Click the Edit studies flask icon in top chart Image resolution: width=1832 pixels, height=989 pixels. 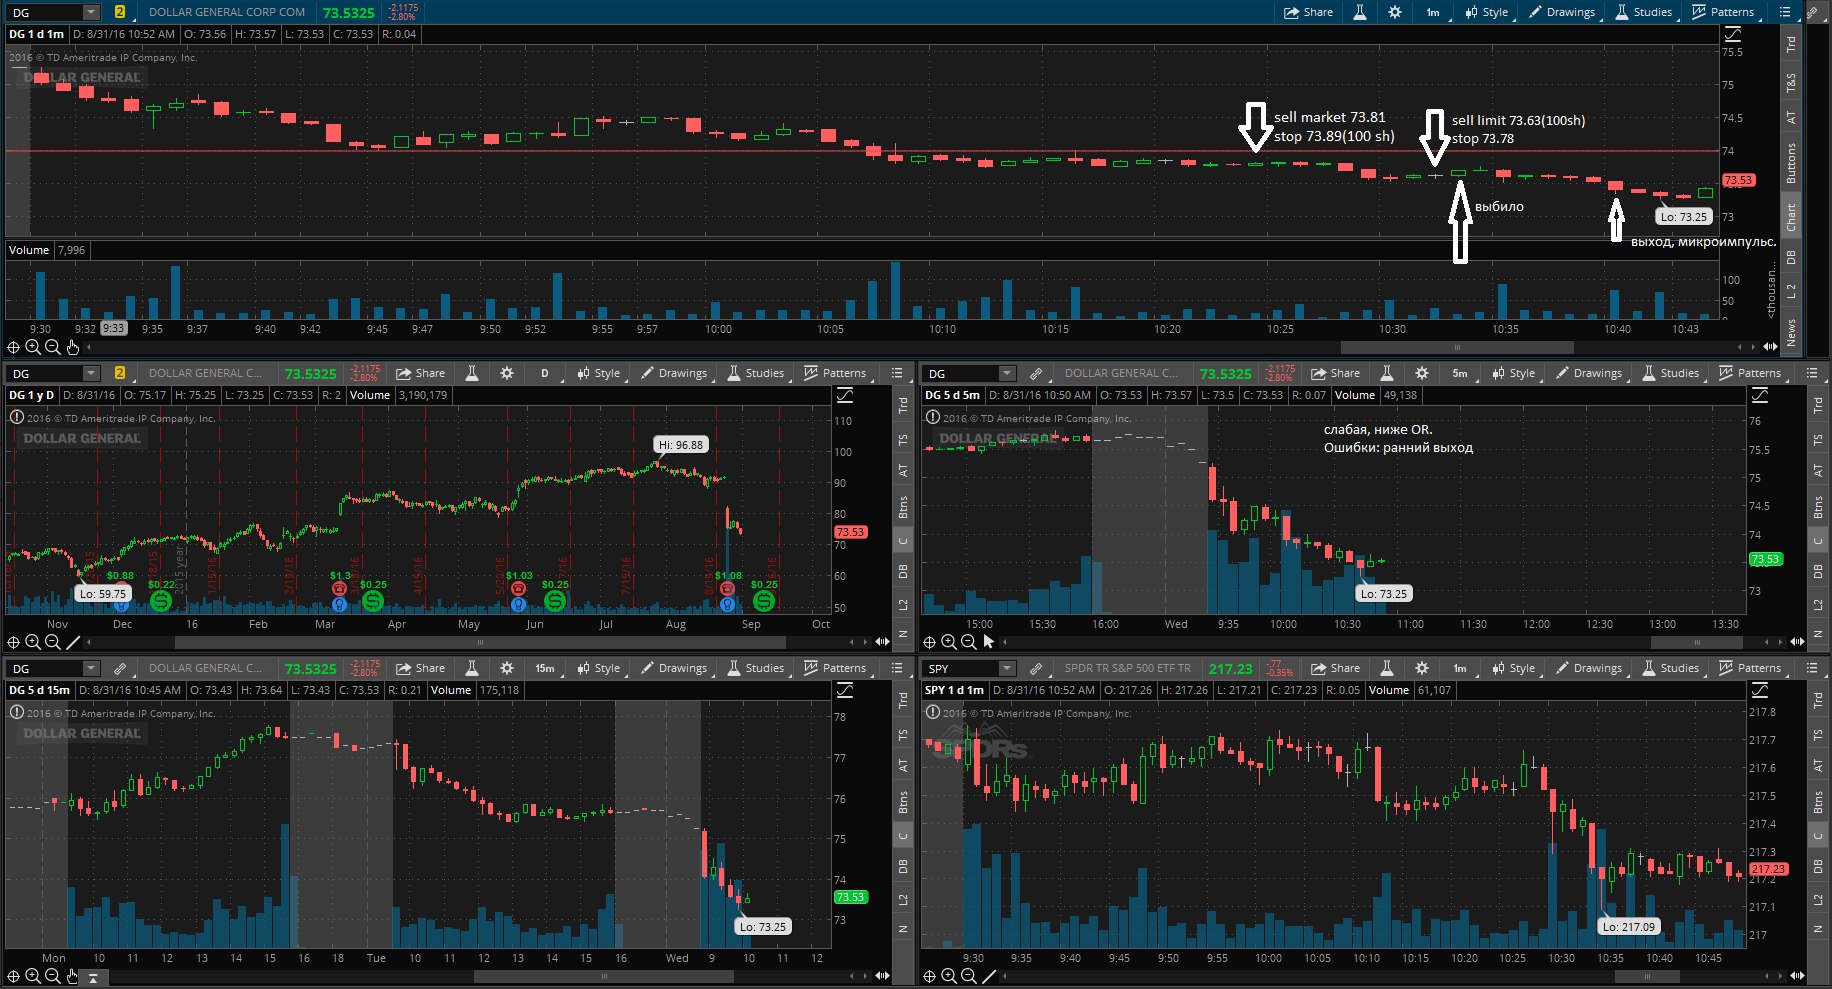click(x=1360, y=12)
